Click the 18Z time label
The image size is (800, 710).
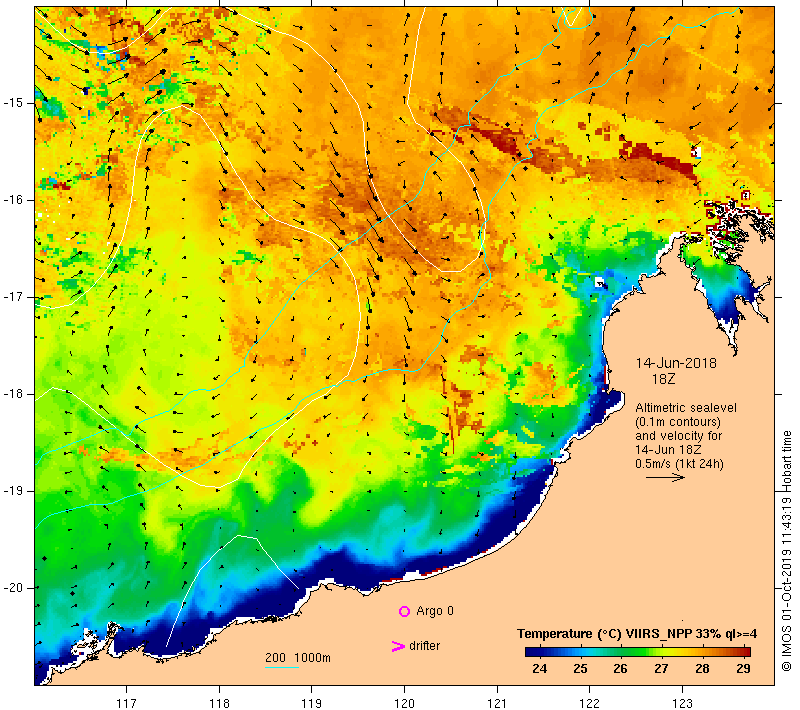(663, 379)
